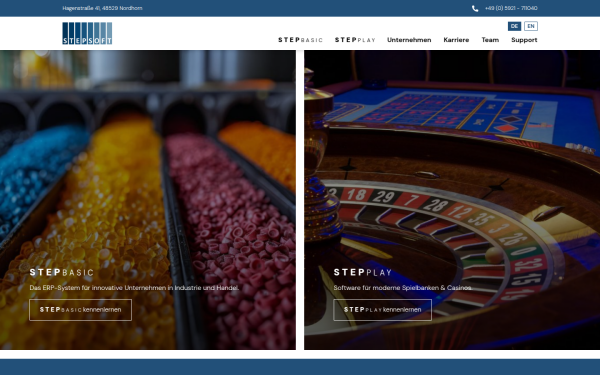Viewport: 600px width, 375px height.
Task: Go to the Karriere page
Action: coord(456,40)
